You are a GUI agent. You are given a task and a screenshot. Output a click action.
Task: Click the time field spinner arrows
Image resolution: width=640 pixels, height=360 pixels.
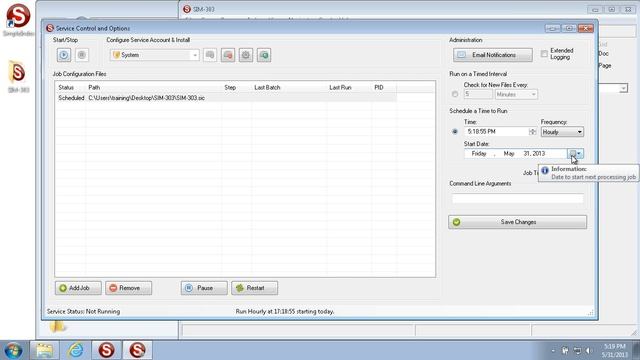click(532, 132)
